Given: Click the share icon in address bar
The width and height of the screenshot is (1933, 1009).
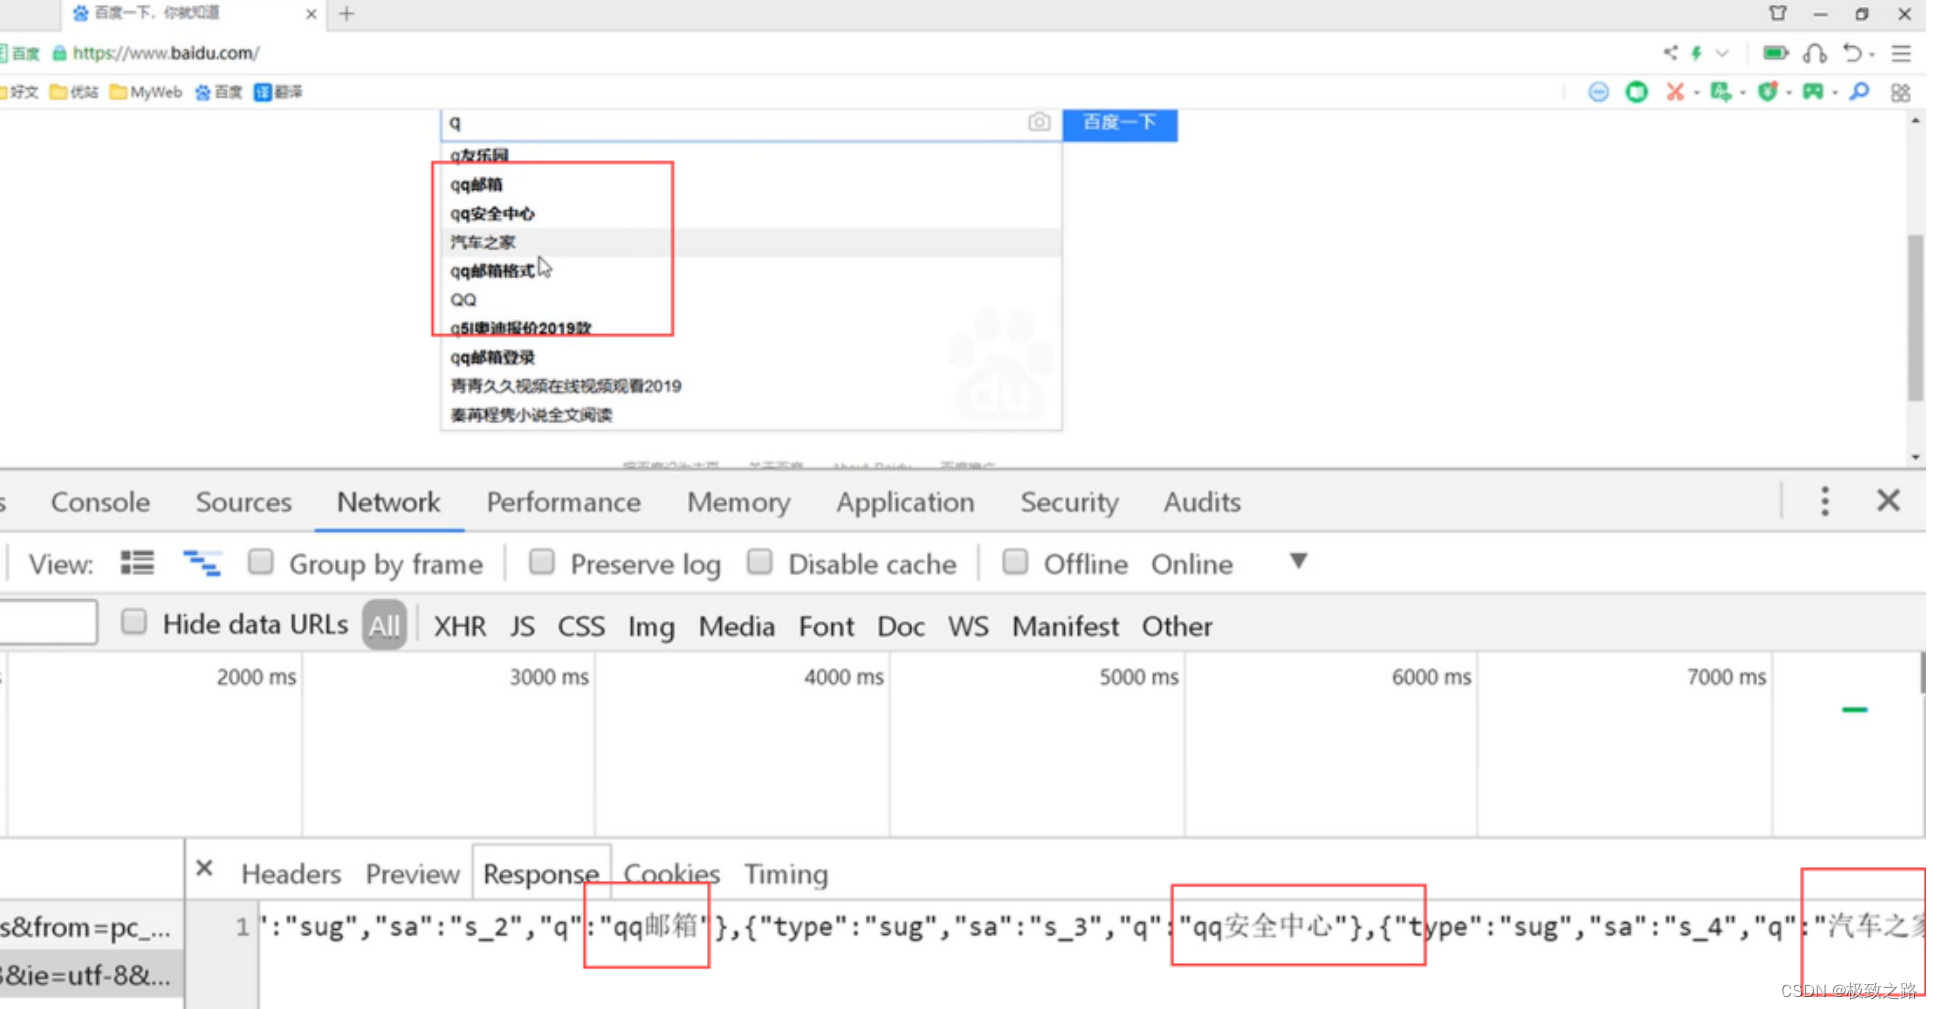Looking at the screenshot, I should click(x=1670, y=53).
